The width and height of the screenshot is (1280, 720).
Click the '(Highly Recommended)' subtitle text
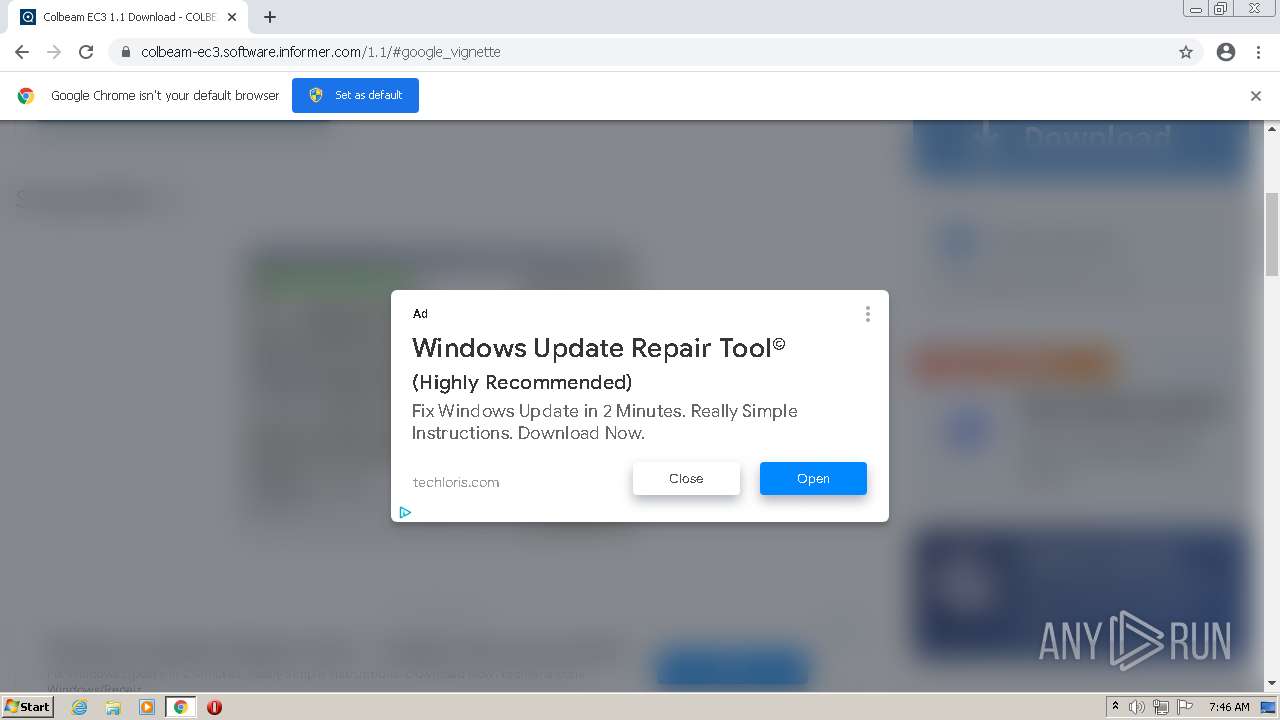point(522,382)
